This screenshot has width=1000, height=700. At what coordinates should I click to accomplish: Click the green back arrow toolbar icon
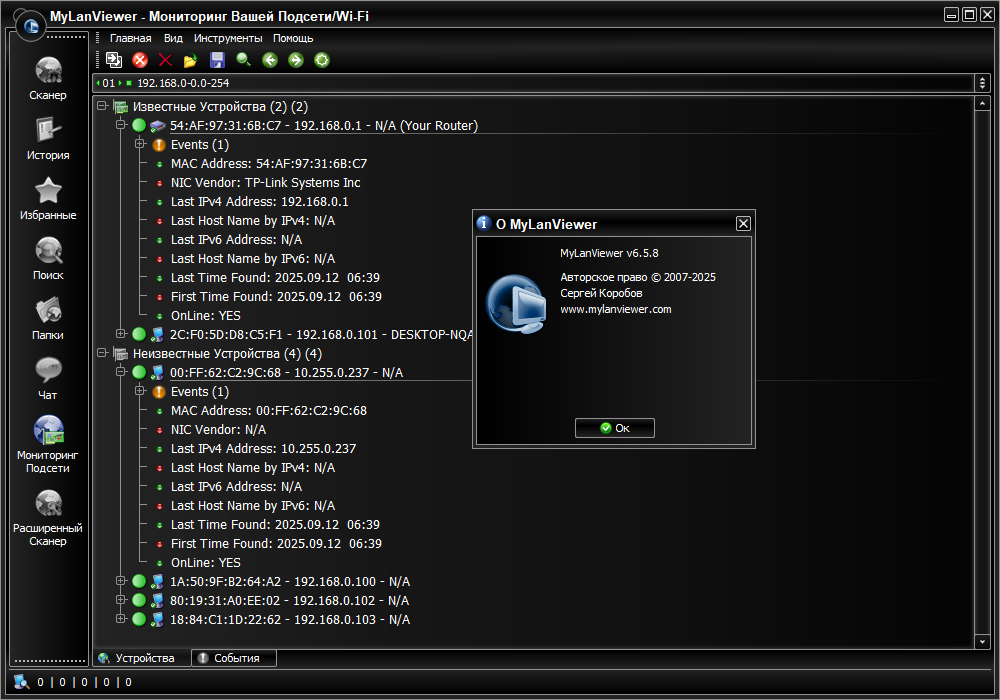pos(270,60)
